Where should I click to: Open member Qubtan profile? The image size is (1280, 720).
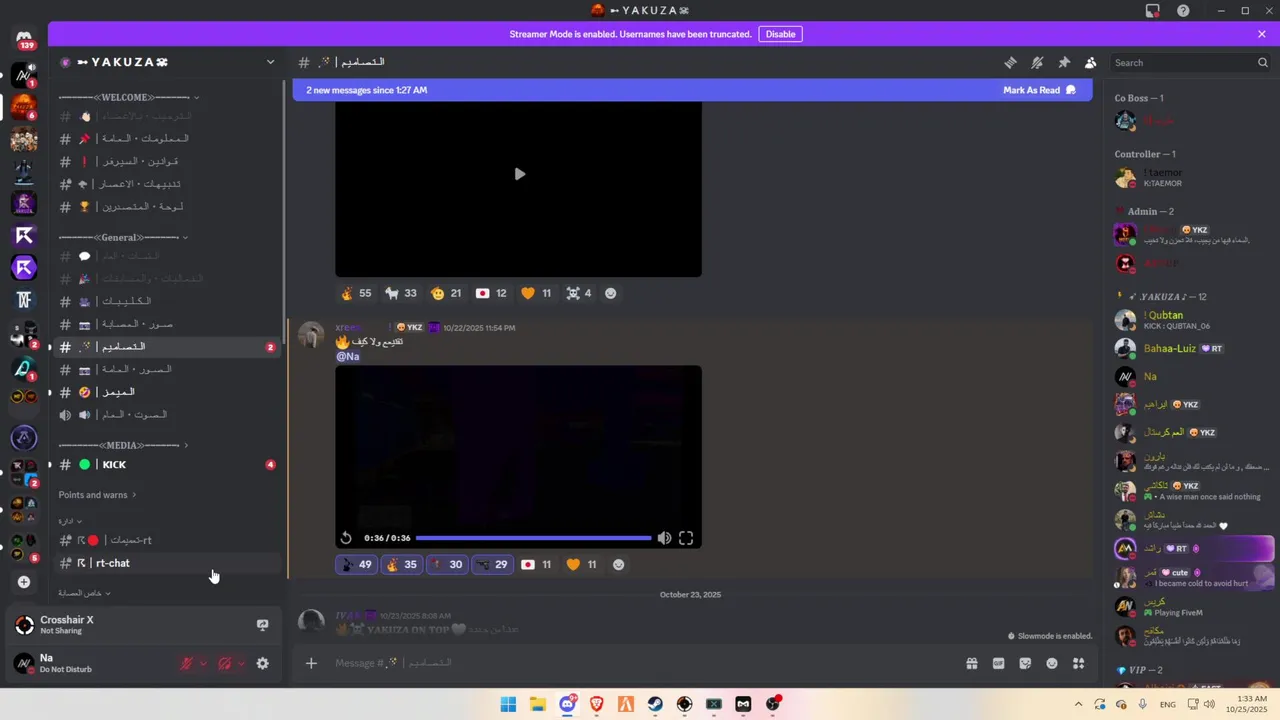coord(1192,320)
